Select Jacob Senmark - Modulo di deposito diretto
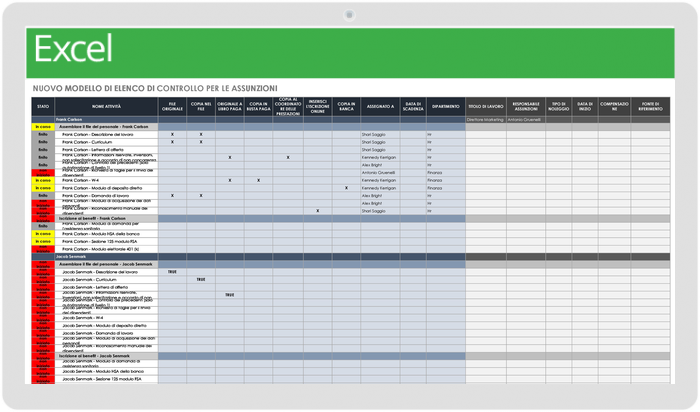The width and height of the screenshot is (700, 412). pyautogui.click(x=106, y=325)
